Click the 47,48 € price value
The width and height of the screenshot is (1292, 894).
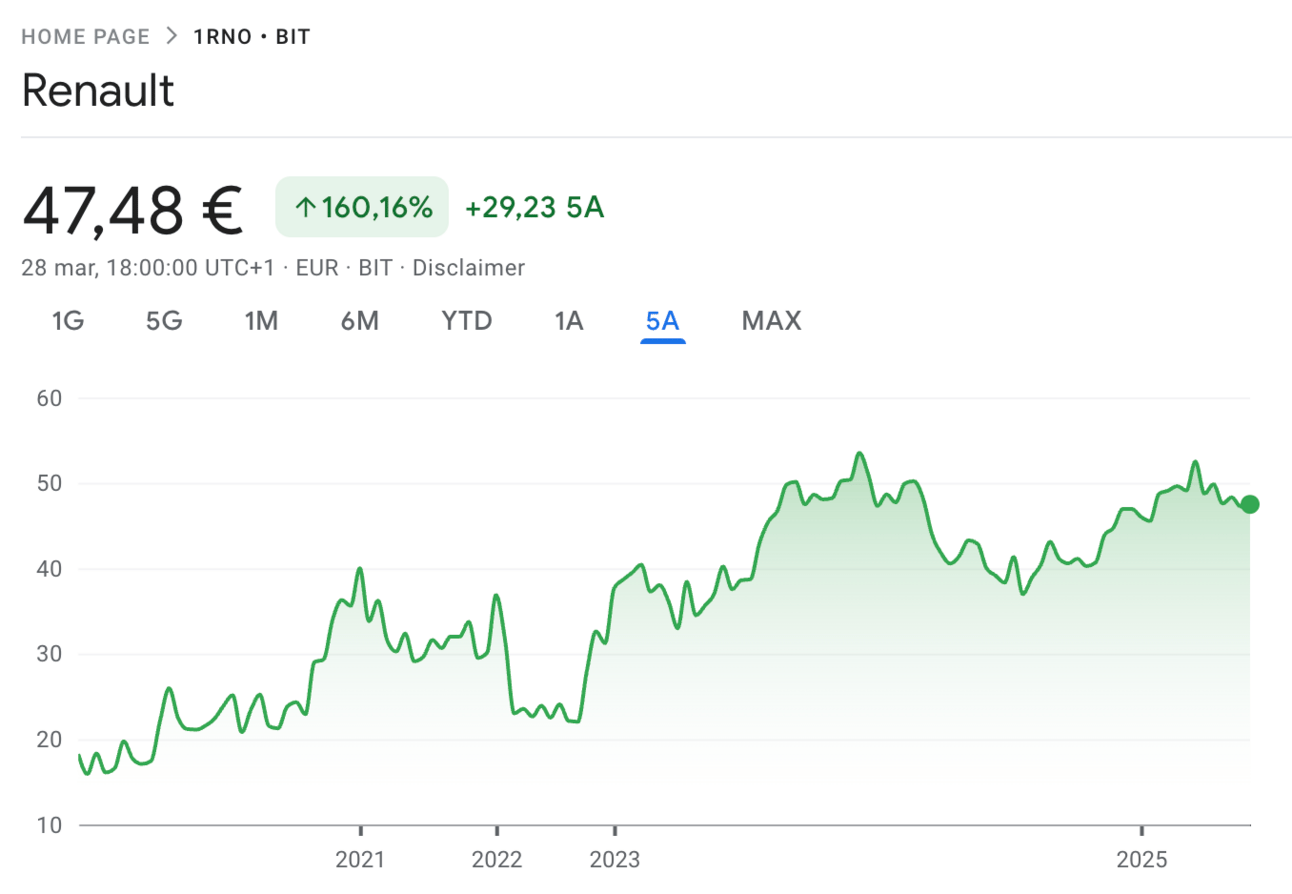point(132,210)
